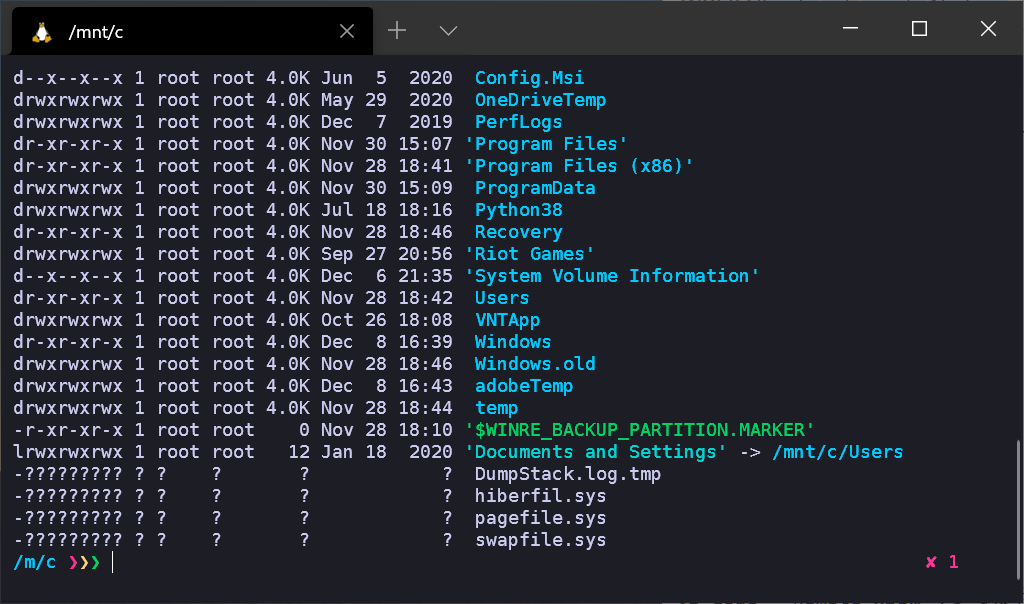Image resolution: width=1024 pixels, height=604 pixels.
Task: Maximize the terminal window
Action: [x=920, y=28]
